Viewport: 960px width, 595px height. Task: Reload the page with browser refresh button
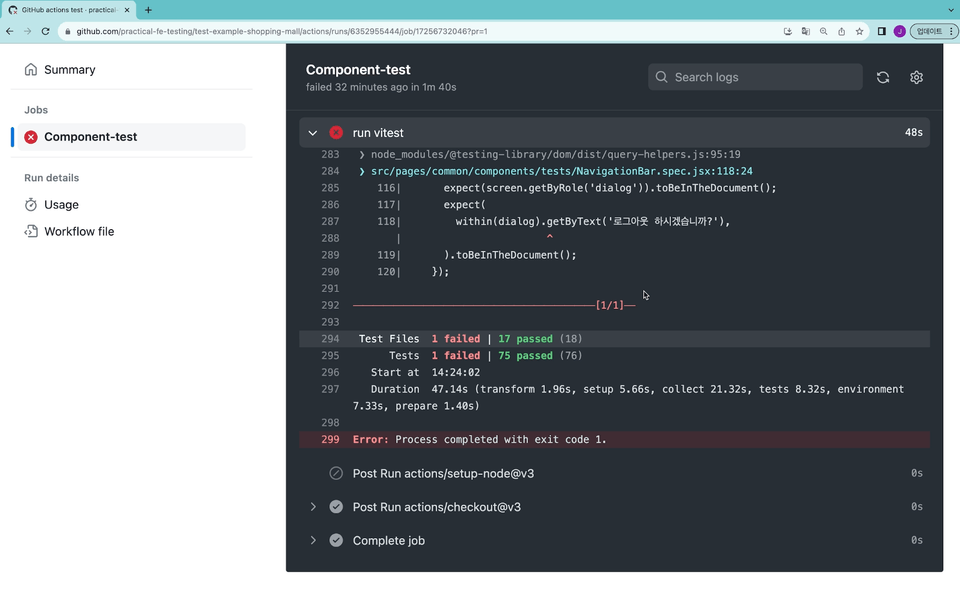coord(45,31)
